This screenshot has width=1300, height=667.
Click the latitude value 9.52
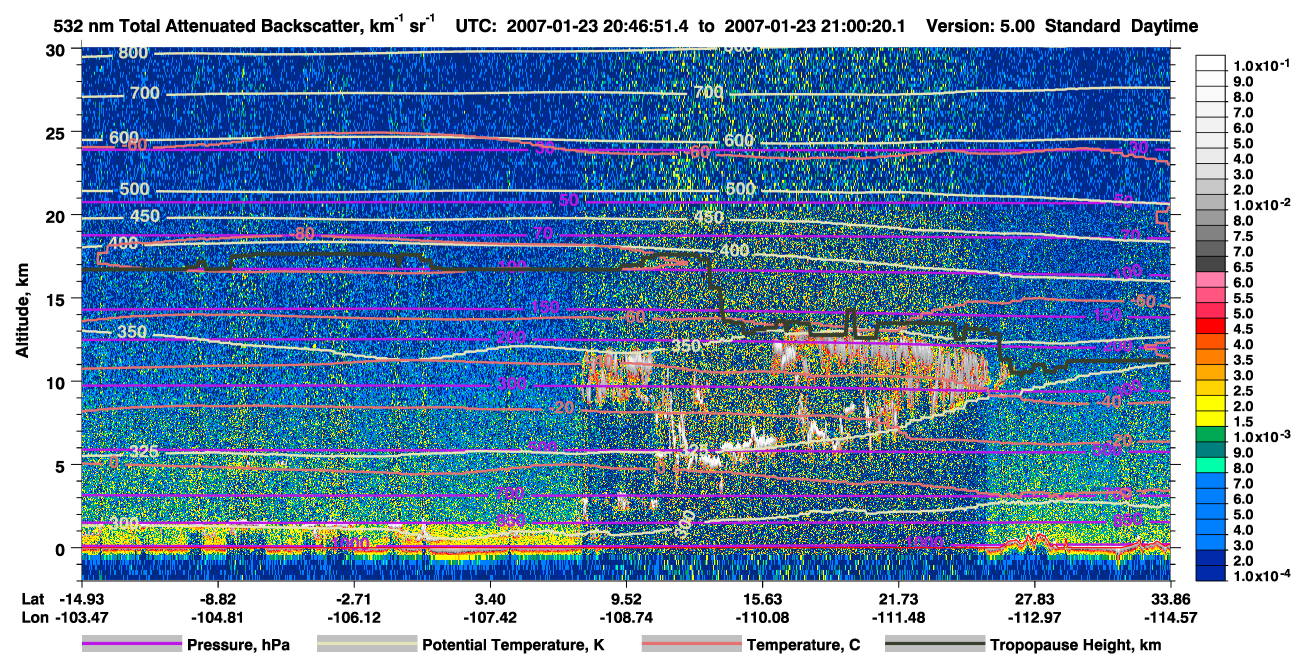[626, 598]
